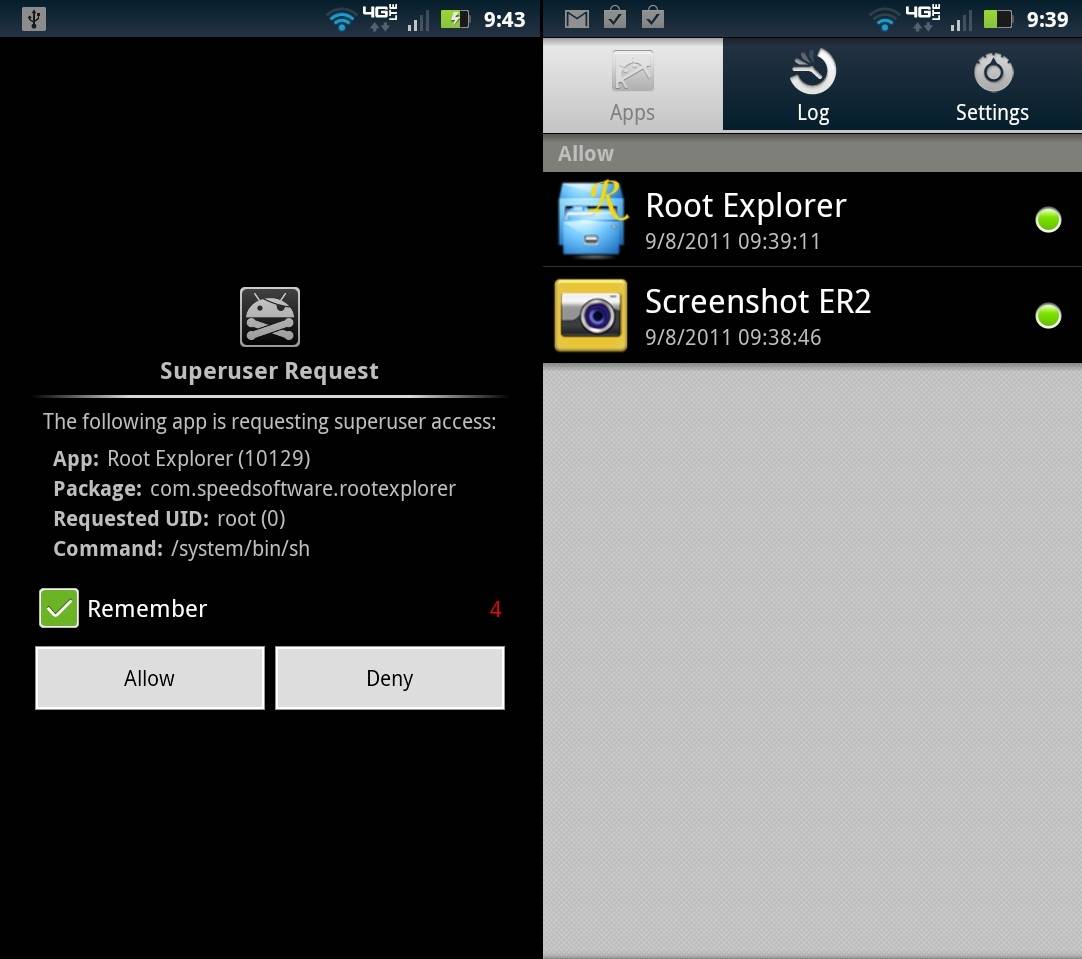Screen dimensions: 1082x959
Task: Click the command /system/bin/sh
Action: (x=240, y=548)
